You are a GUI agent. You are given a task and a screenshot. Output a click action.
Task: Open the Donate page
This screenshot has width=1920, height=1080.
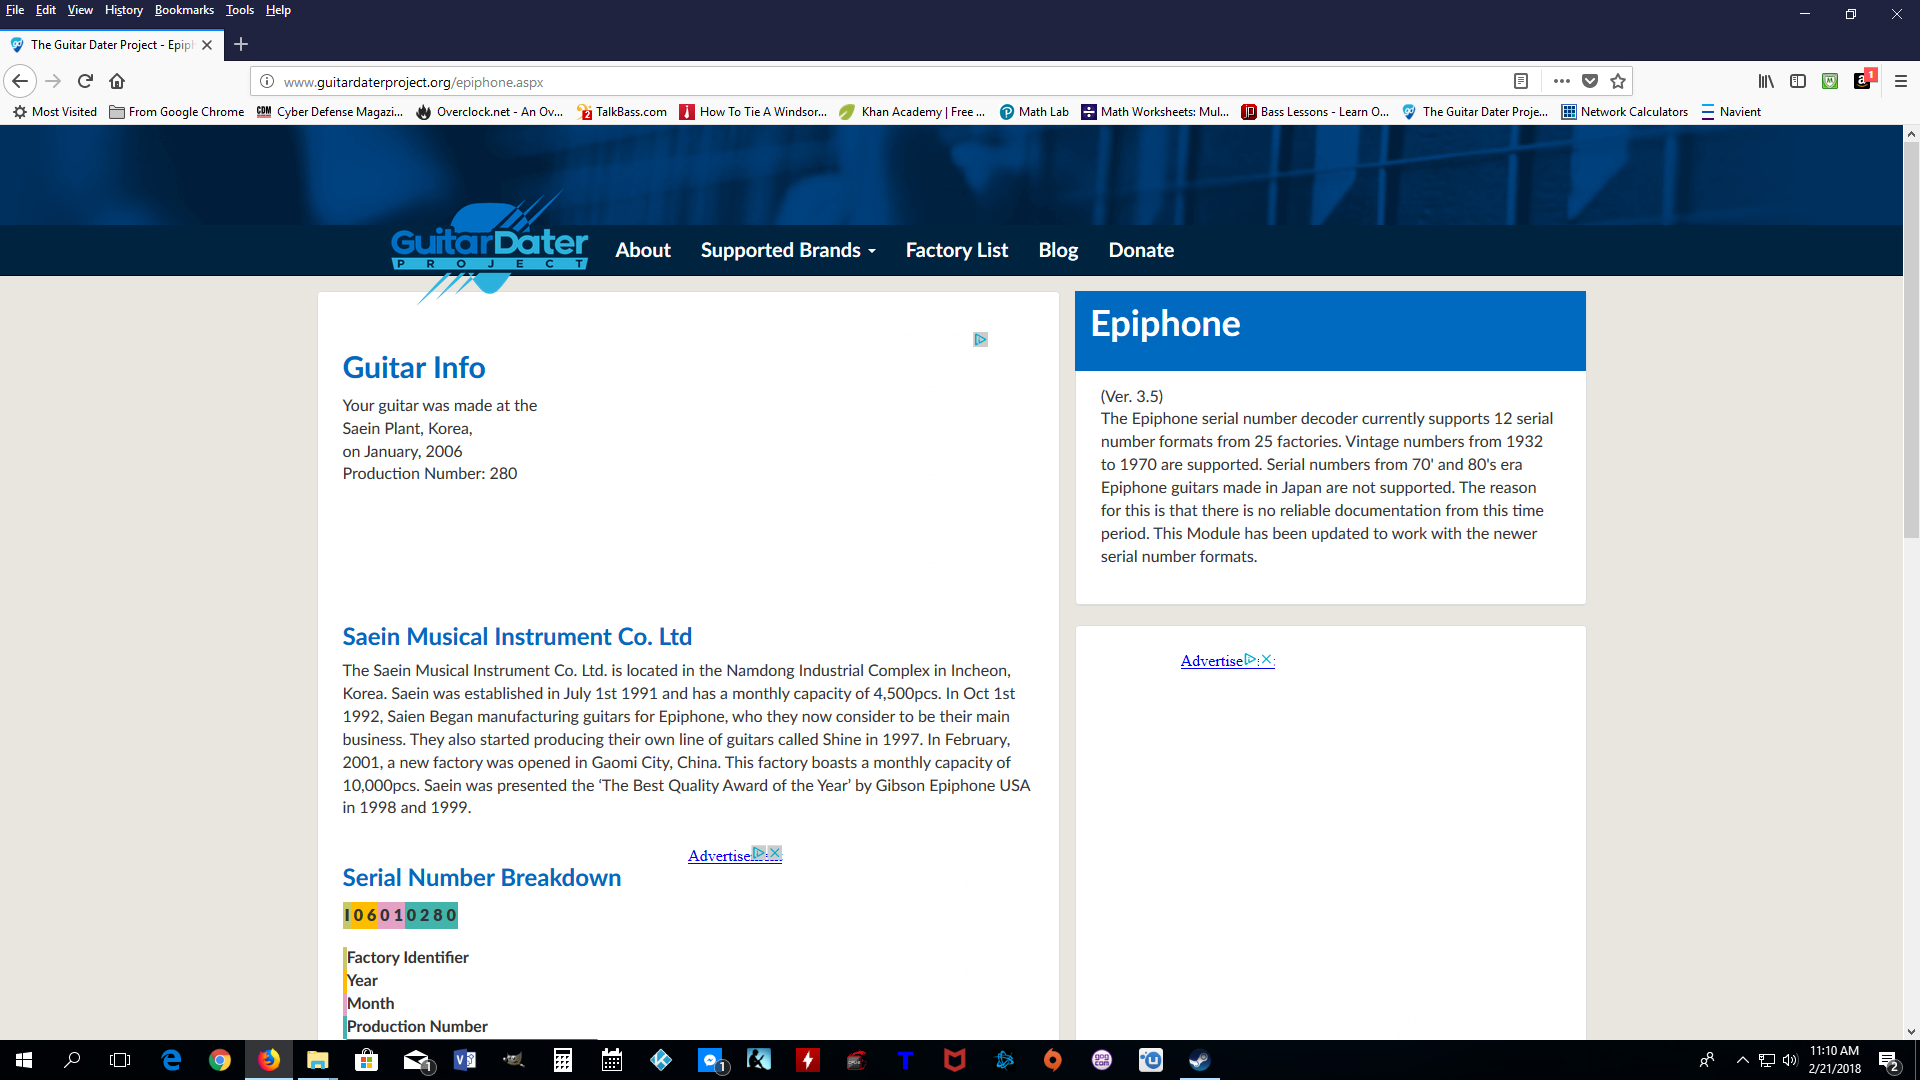pyautogui.click(x=1141, y=250)
